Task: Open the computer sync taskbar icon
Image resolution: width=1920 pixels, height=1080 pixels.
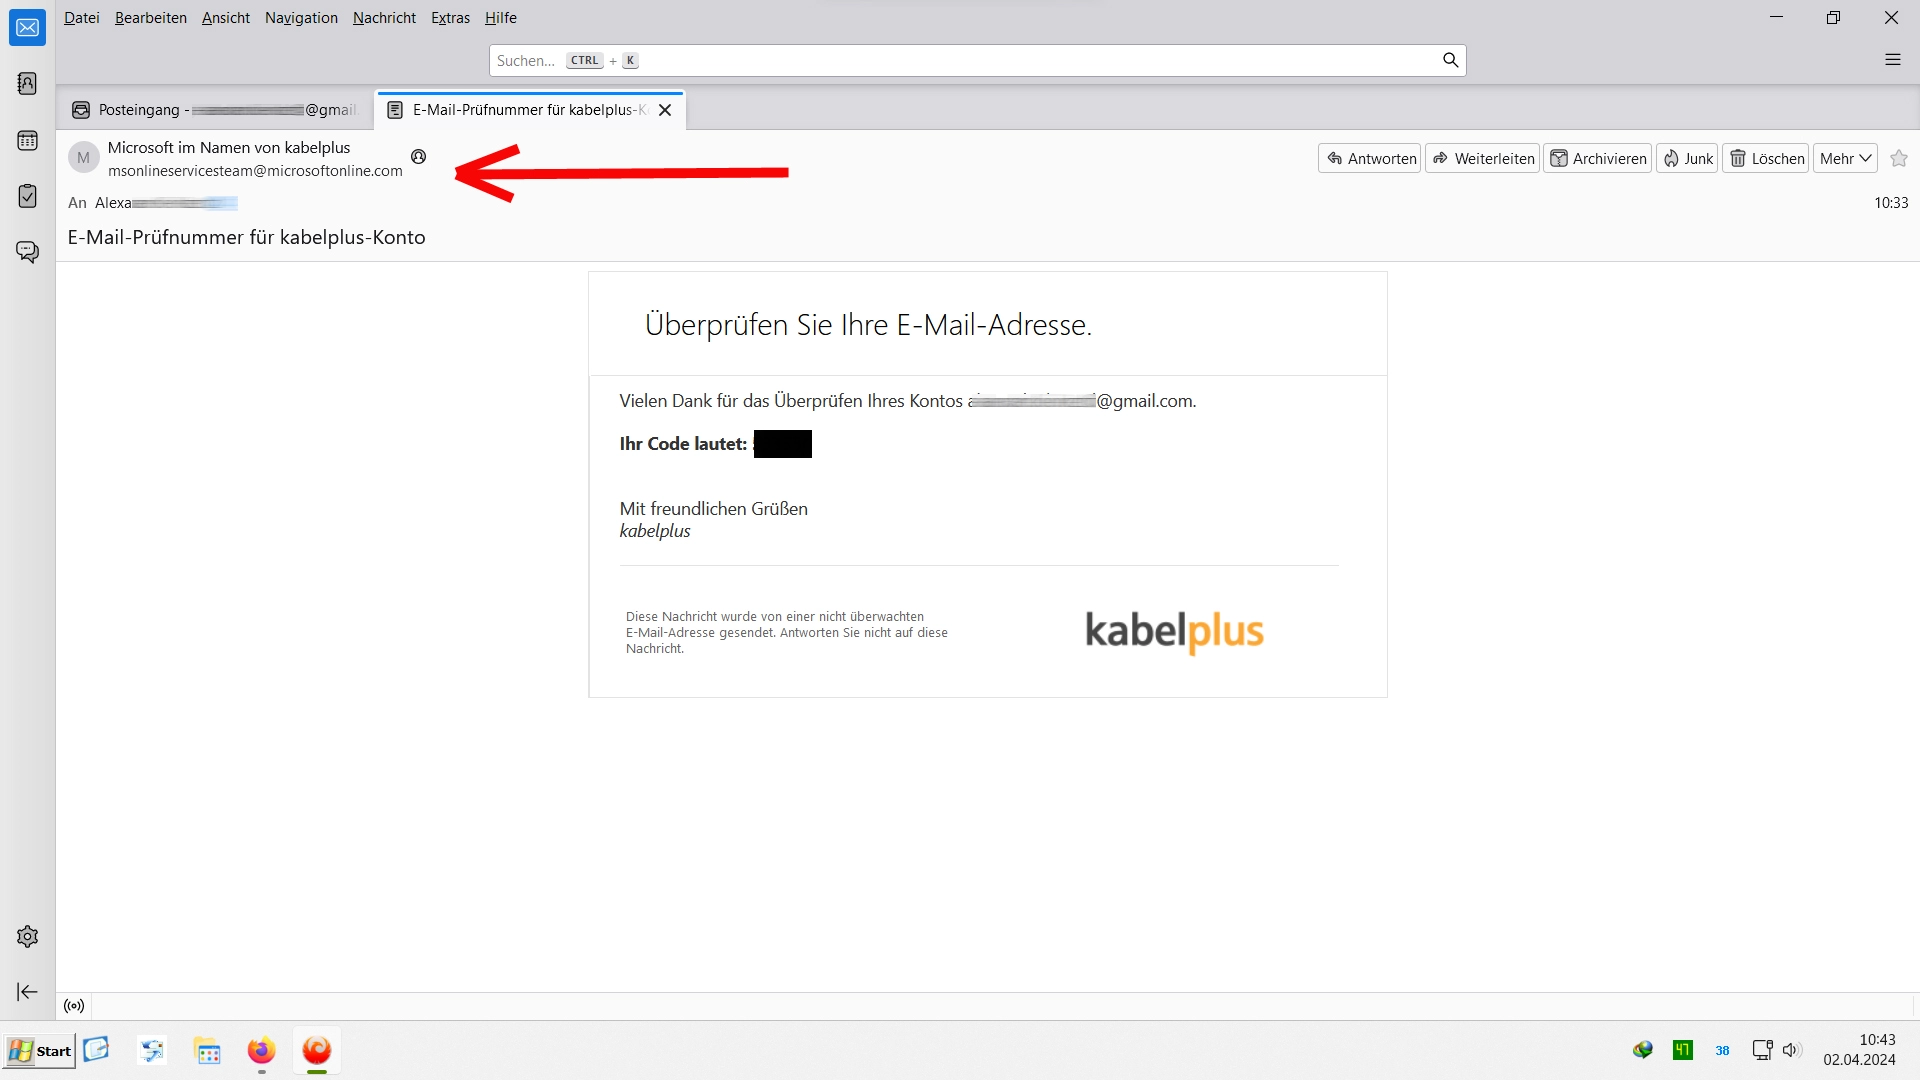Action: click(151, 1051)
